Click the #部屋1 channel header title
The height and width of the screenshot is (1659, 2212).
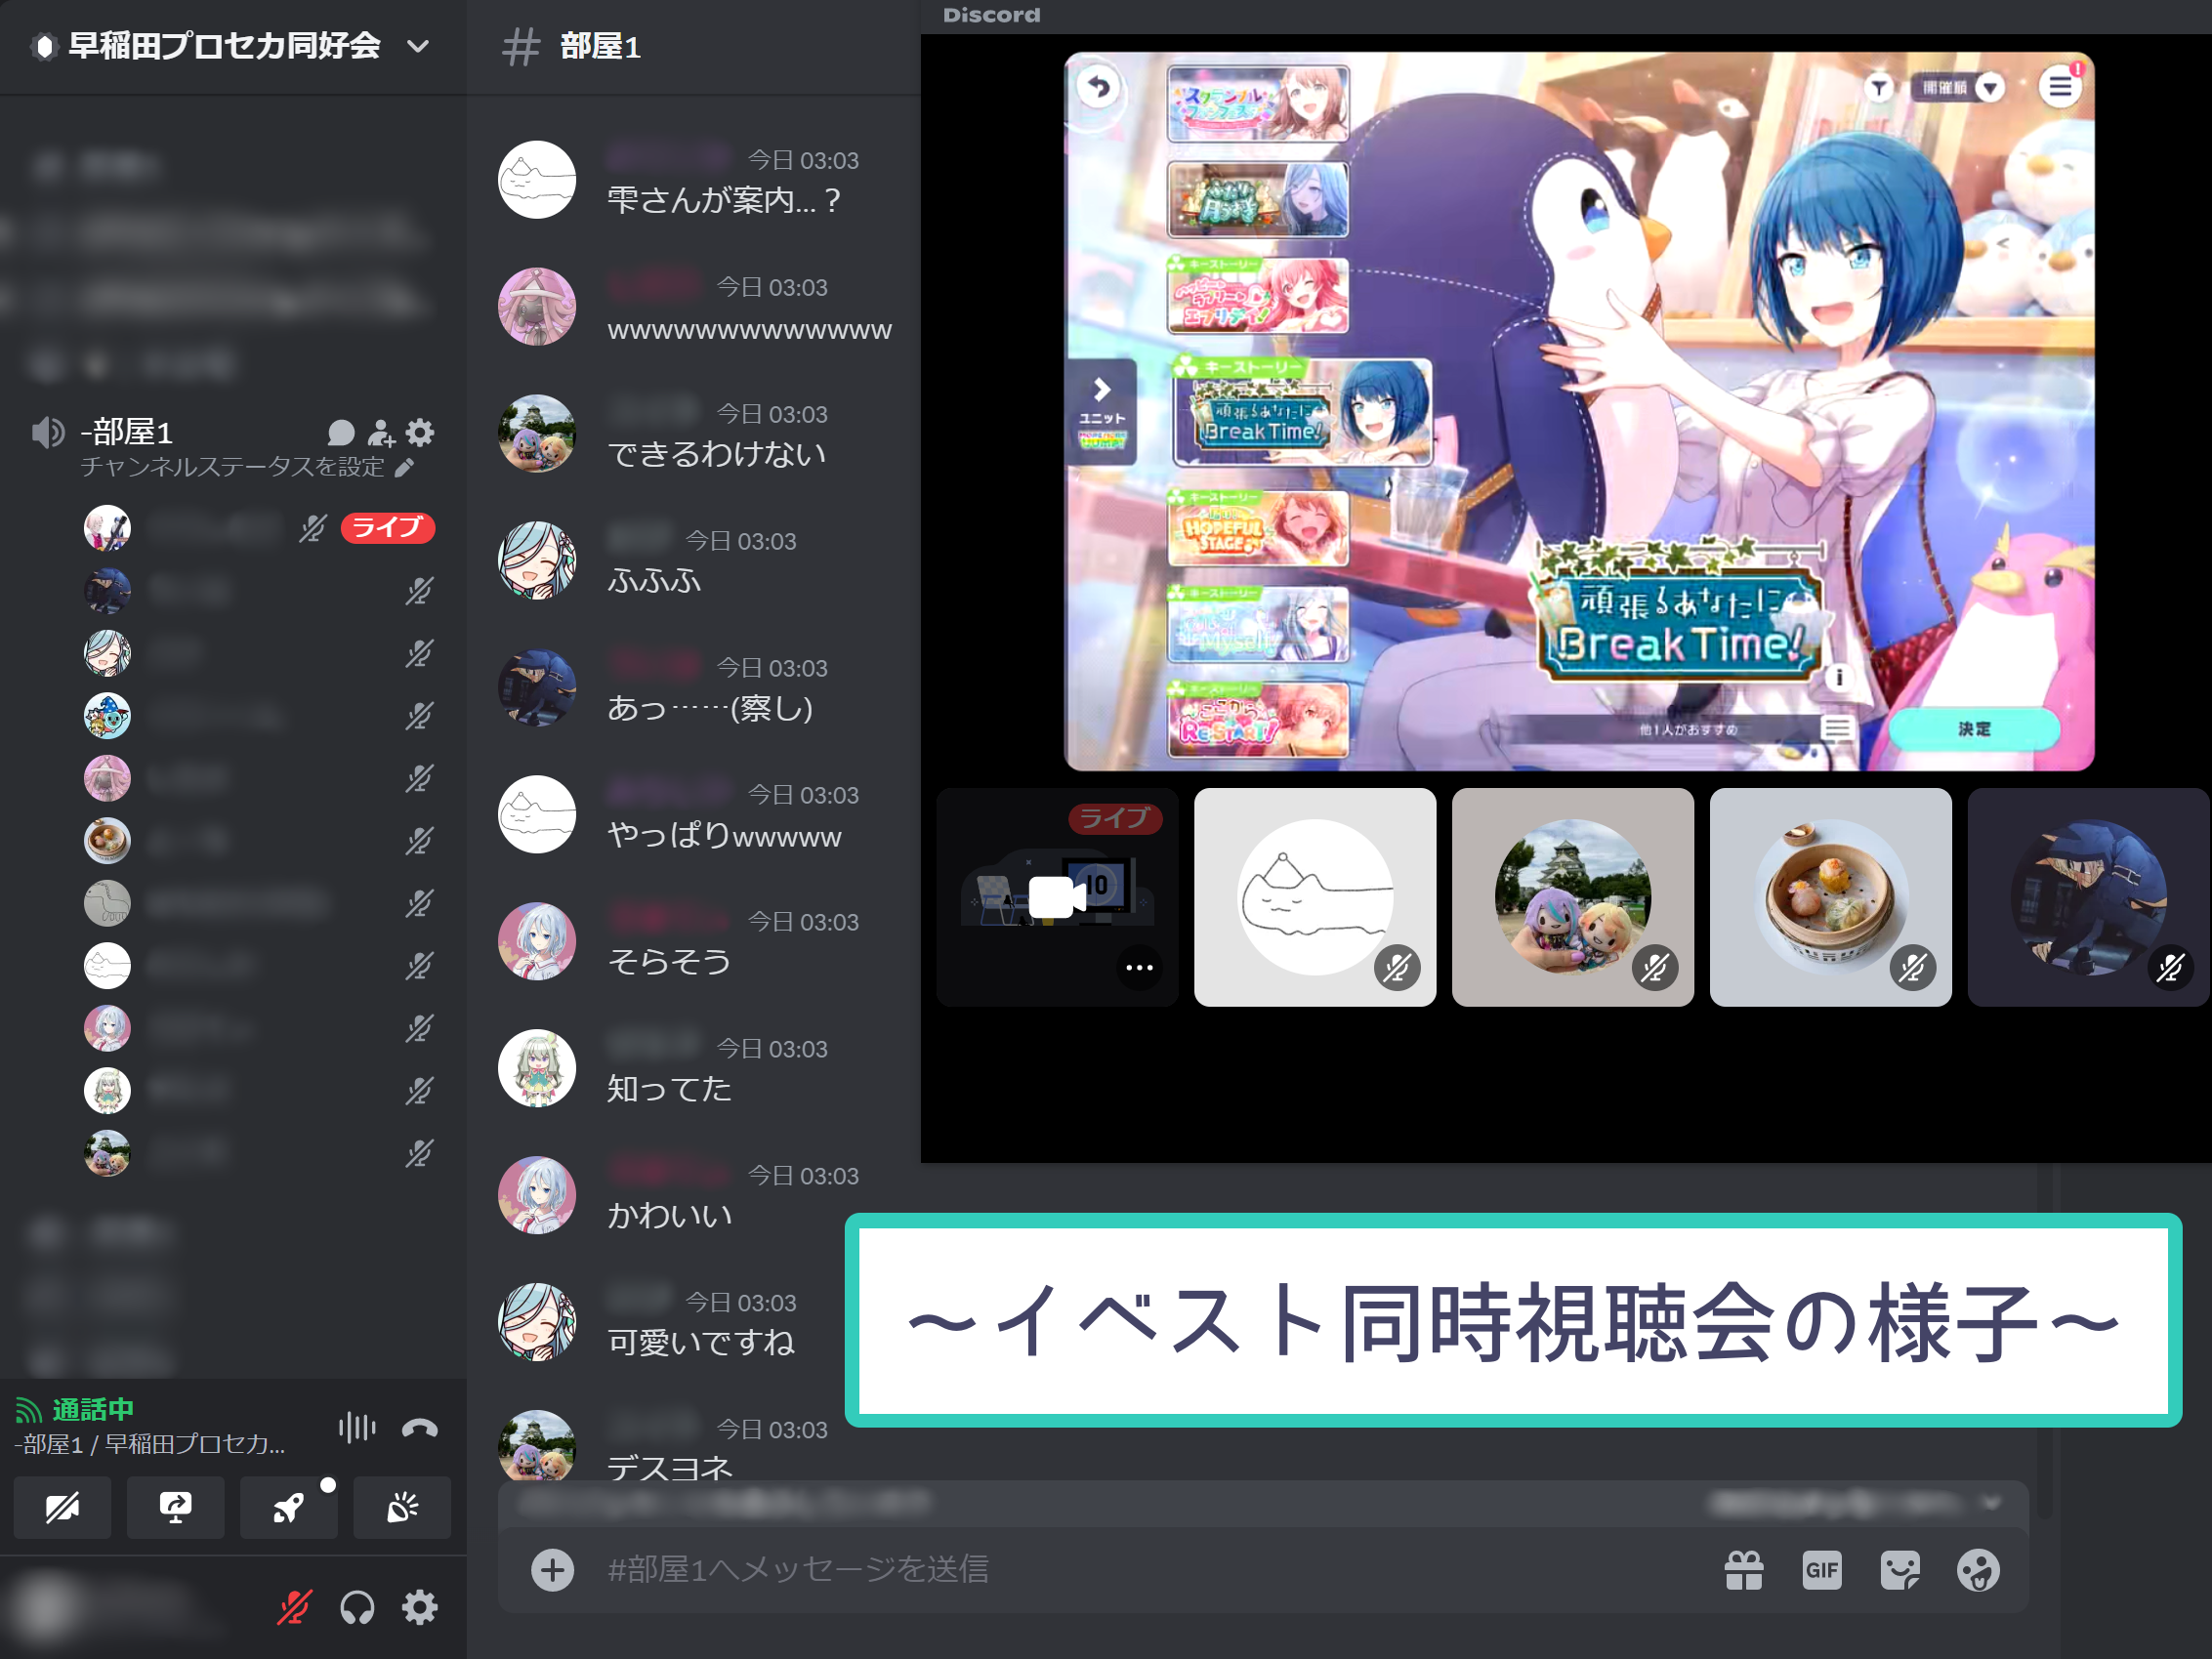(599, 46)
